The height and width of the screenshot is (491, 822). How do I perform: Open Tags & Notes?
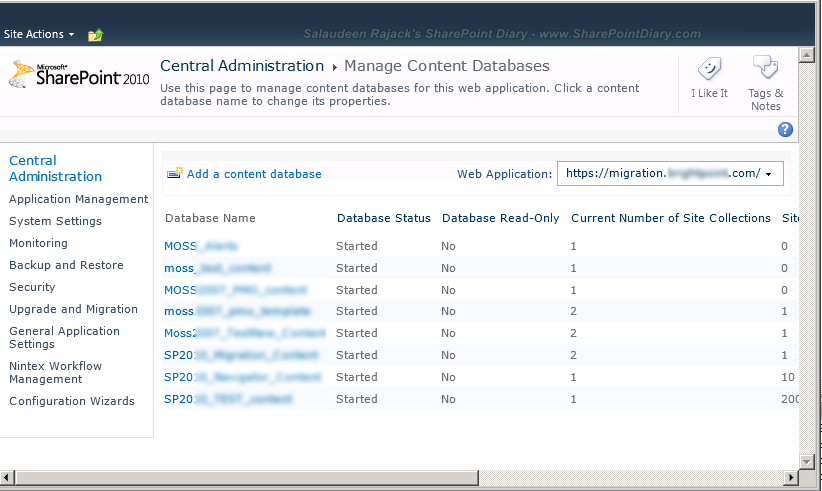(x=765, y=84)
